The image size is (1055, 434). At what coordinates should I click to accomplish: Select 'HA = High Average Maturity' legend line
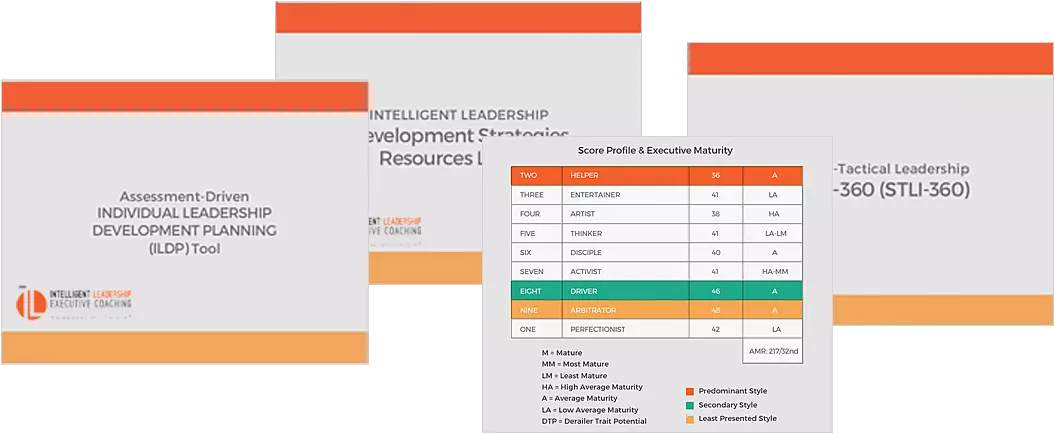point(592,387)
